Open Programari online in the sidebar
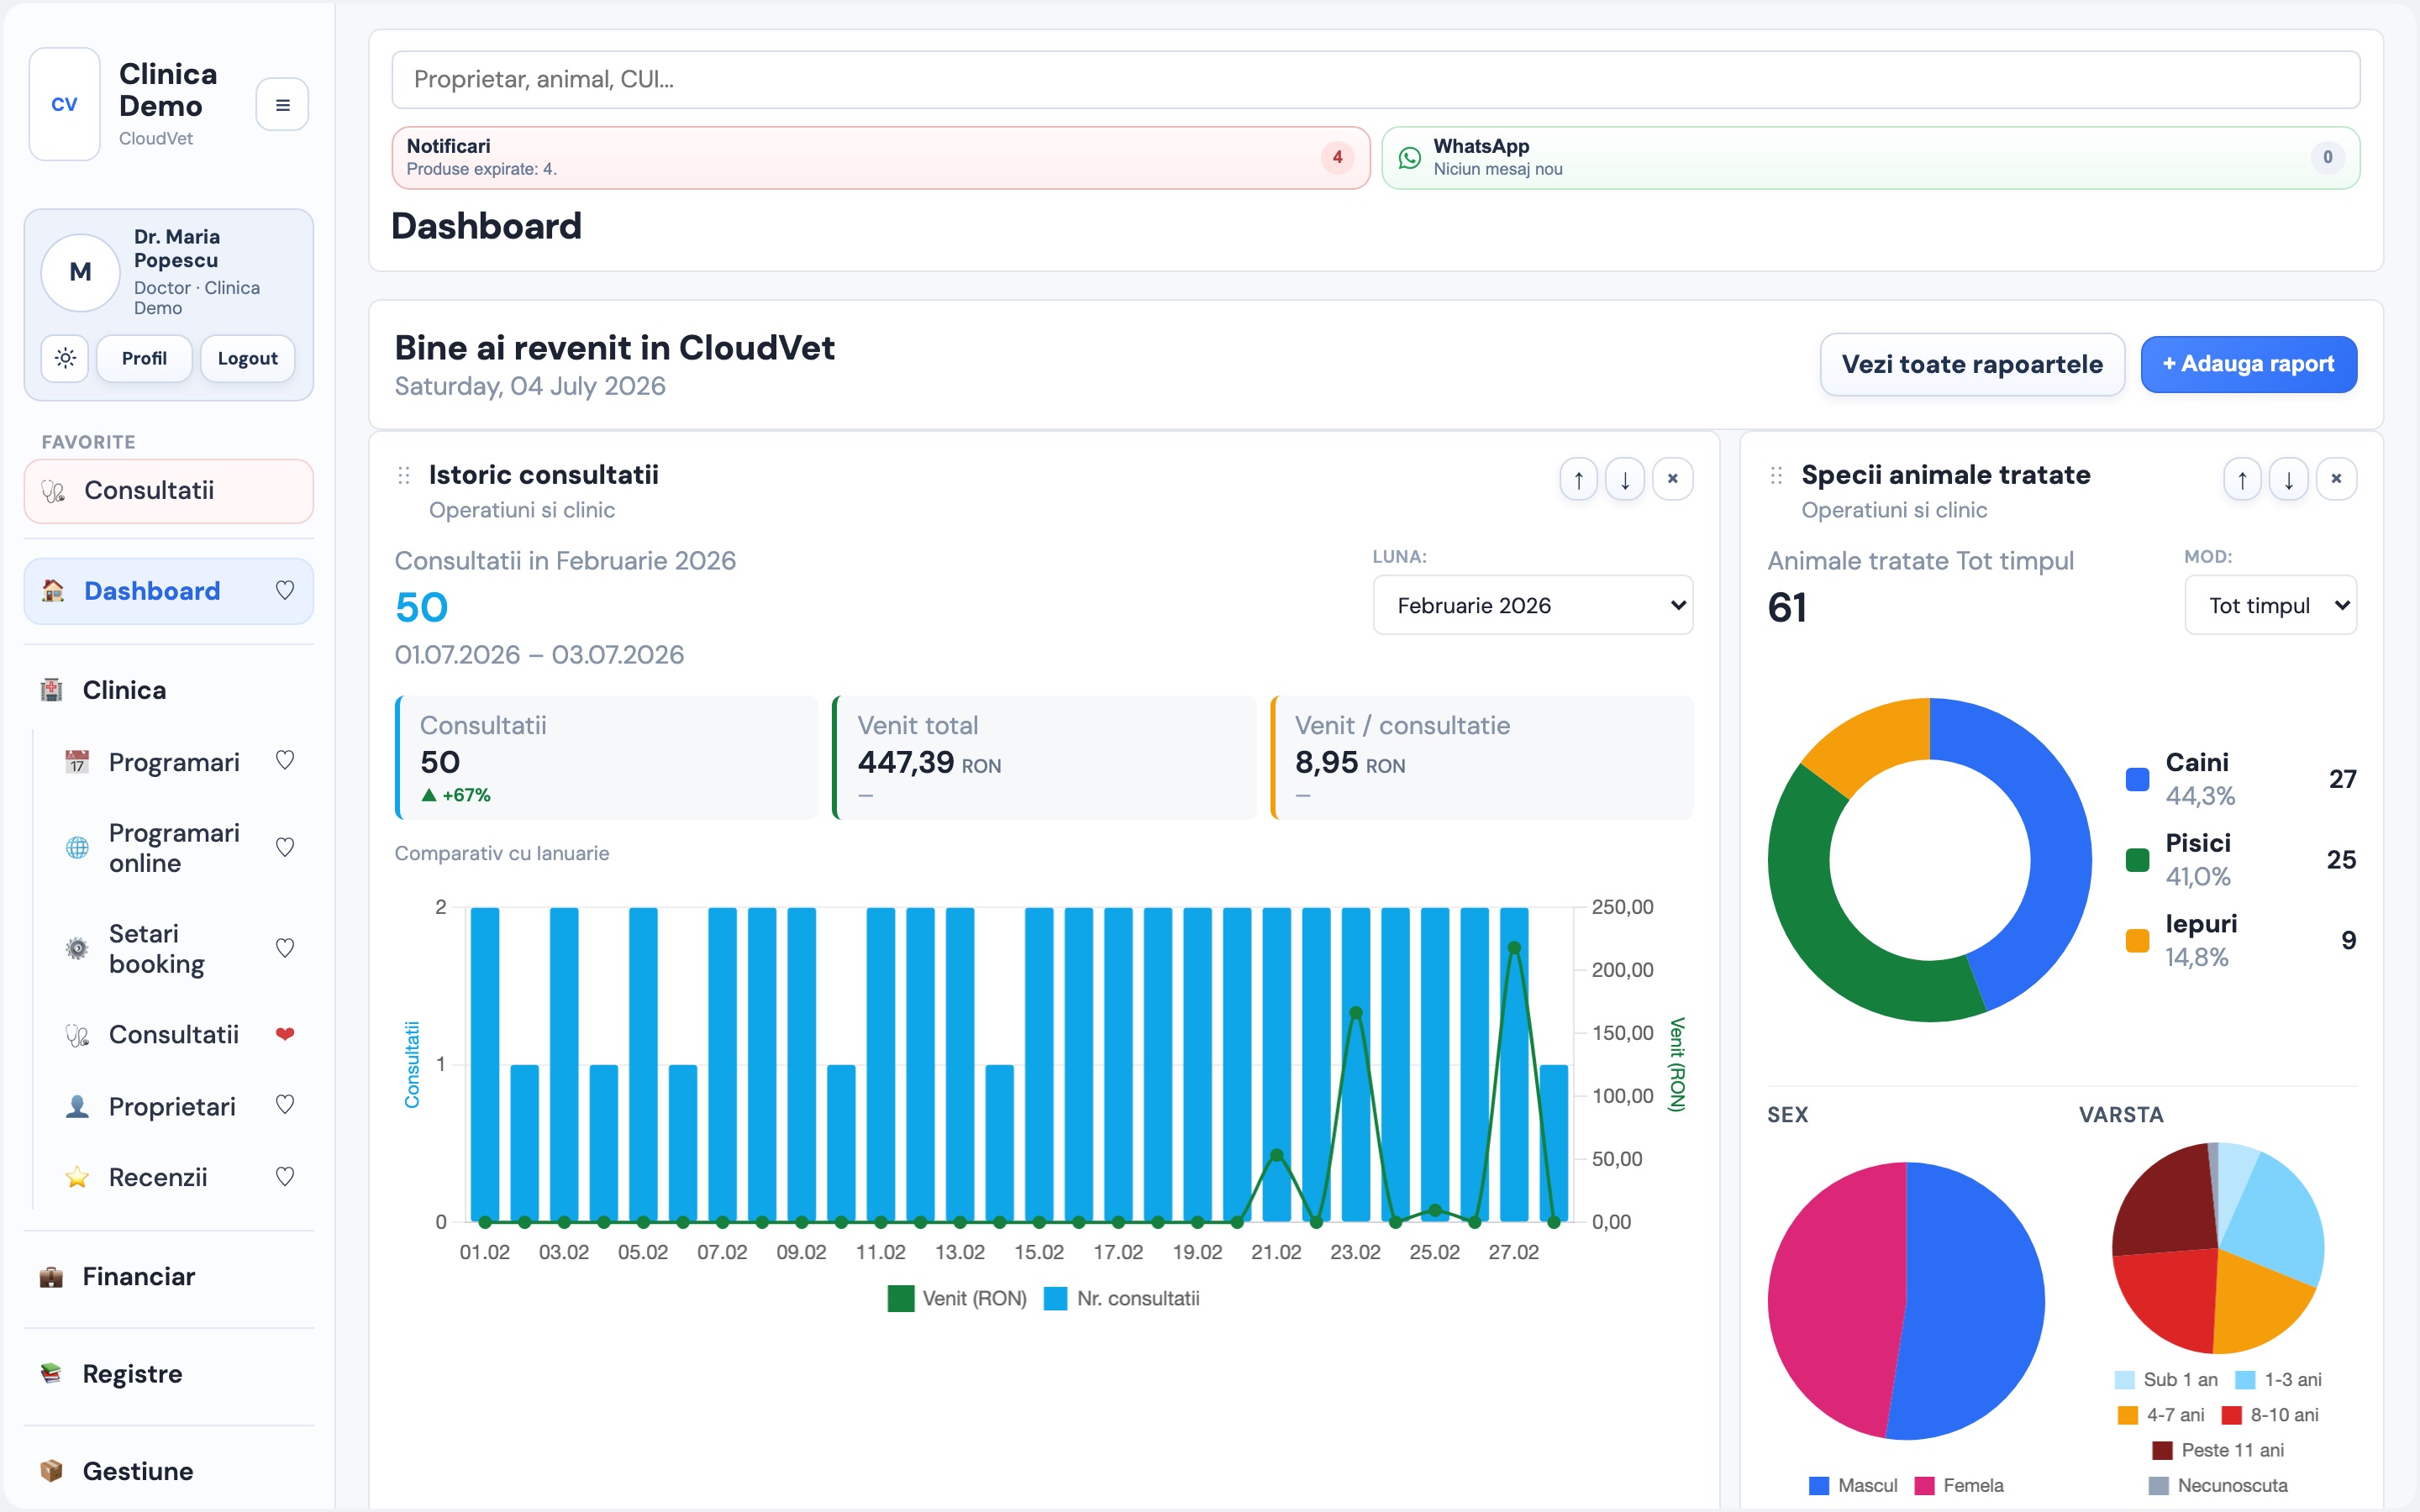This screenshot has height=1512, width=2420. point(174,848)
